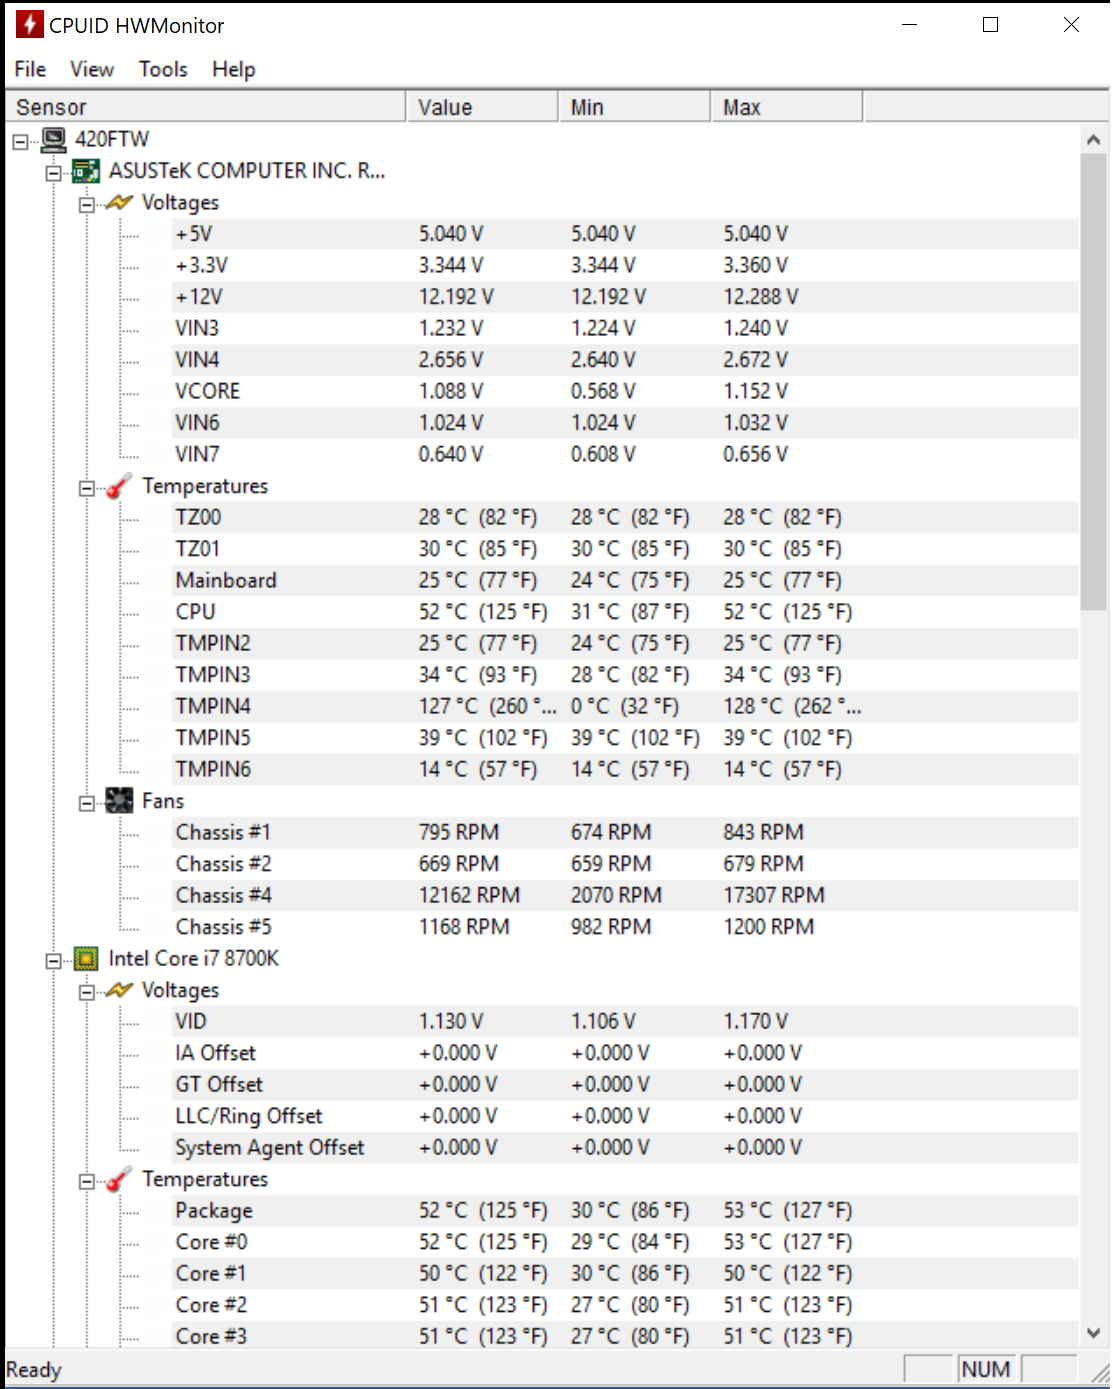This screenshot has width=1113, height=1389.
Task: Click the Intel Core i7 8700K chip icon
Action: tap(87, 959)
